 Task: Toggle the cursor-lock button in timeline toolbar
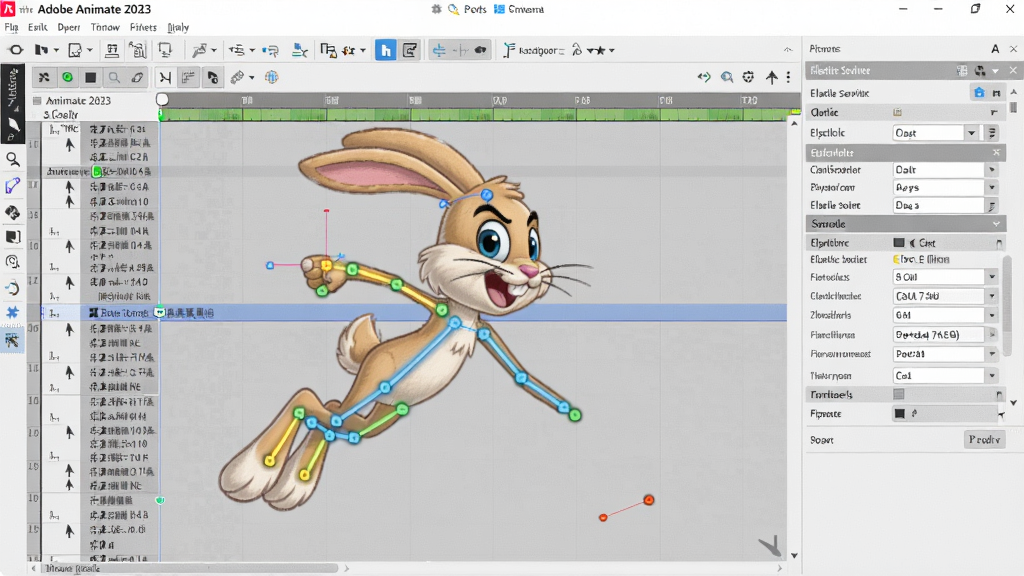coord(212,78)
